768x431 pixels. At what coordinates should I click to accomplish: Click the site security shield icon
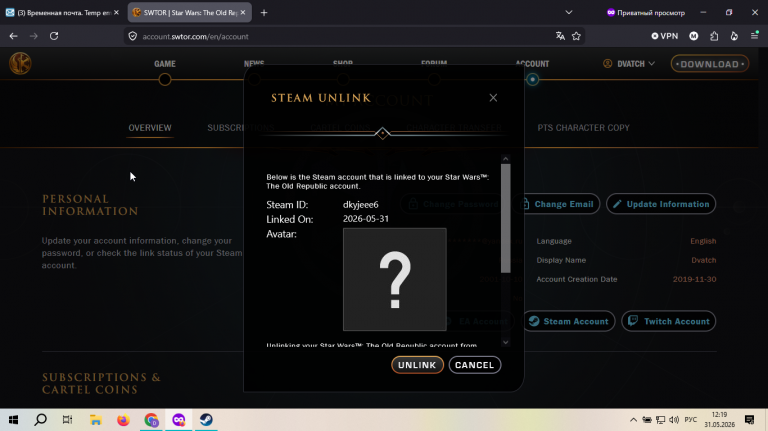click(x=133, y=36)
